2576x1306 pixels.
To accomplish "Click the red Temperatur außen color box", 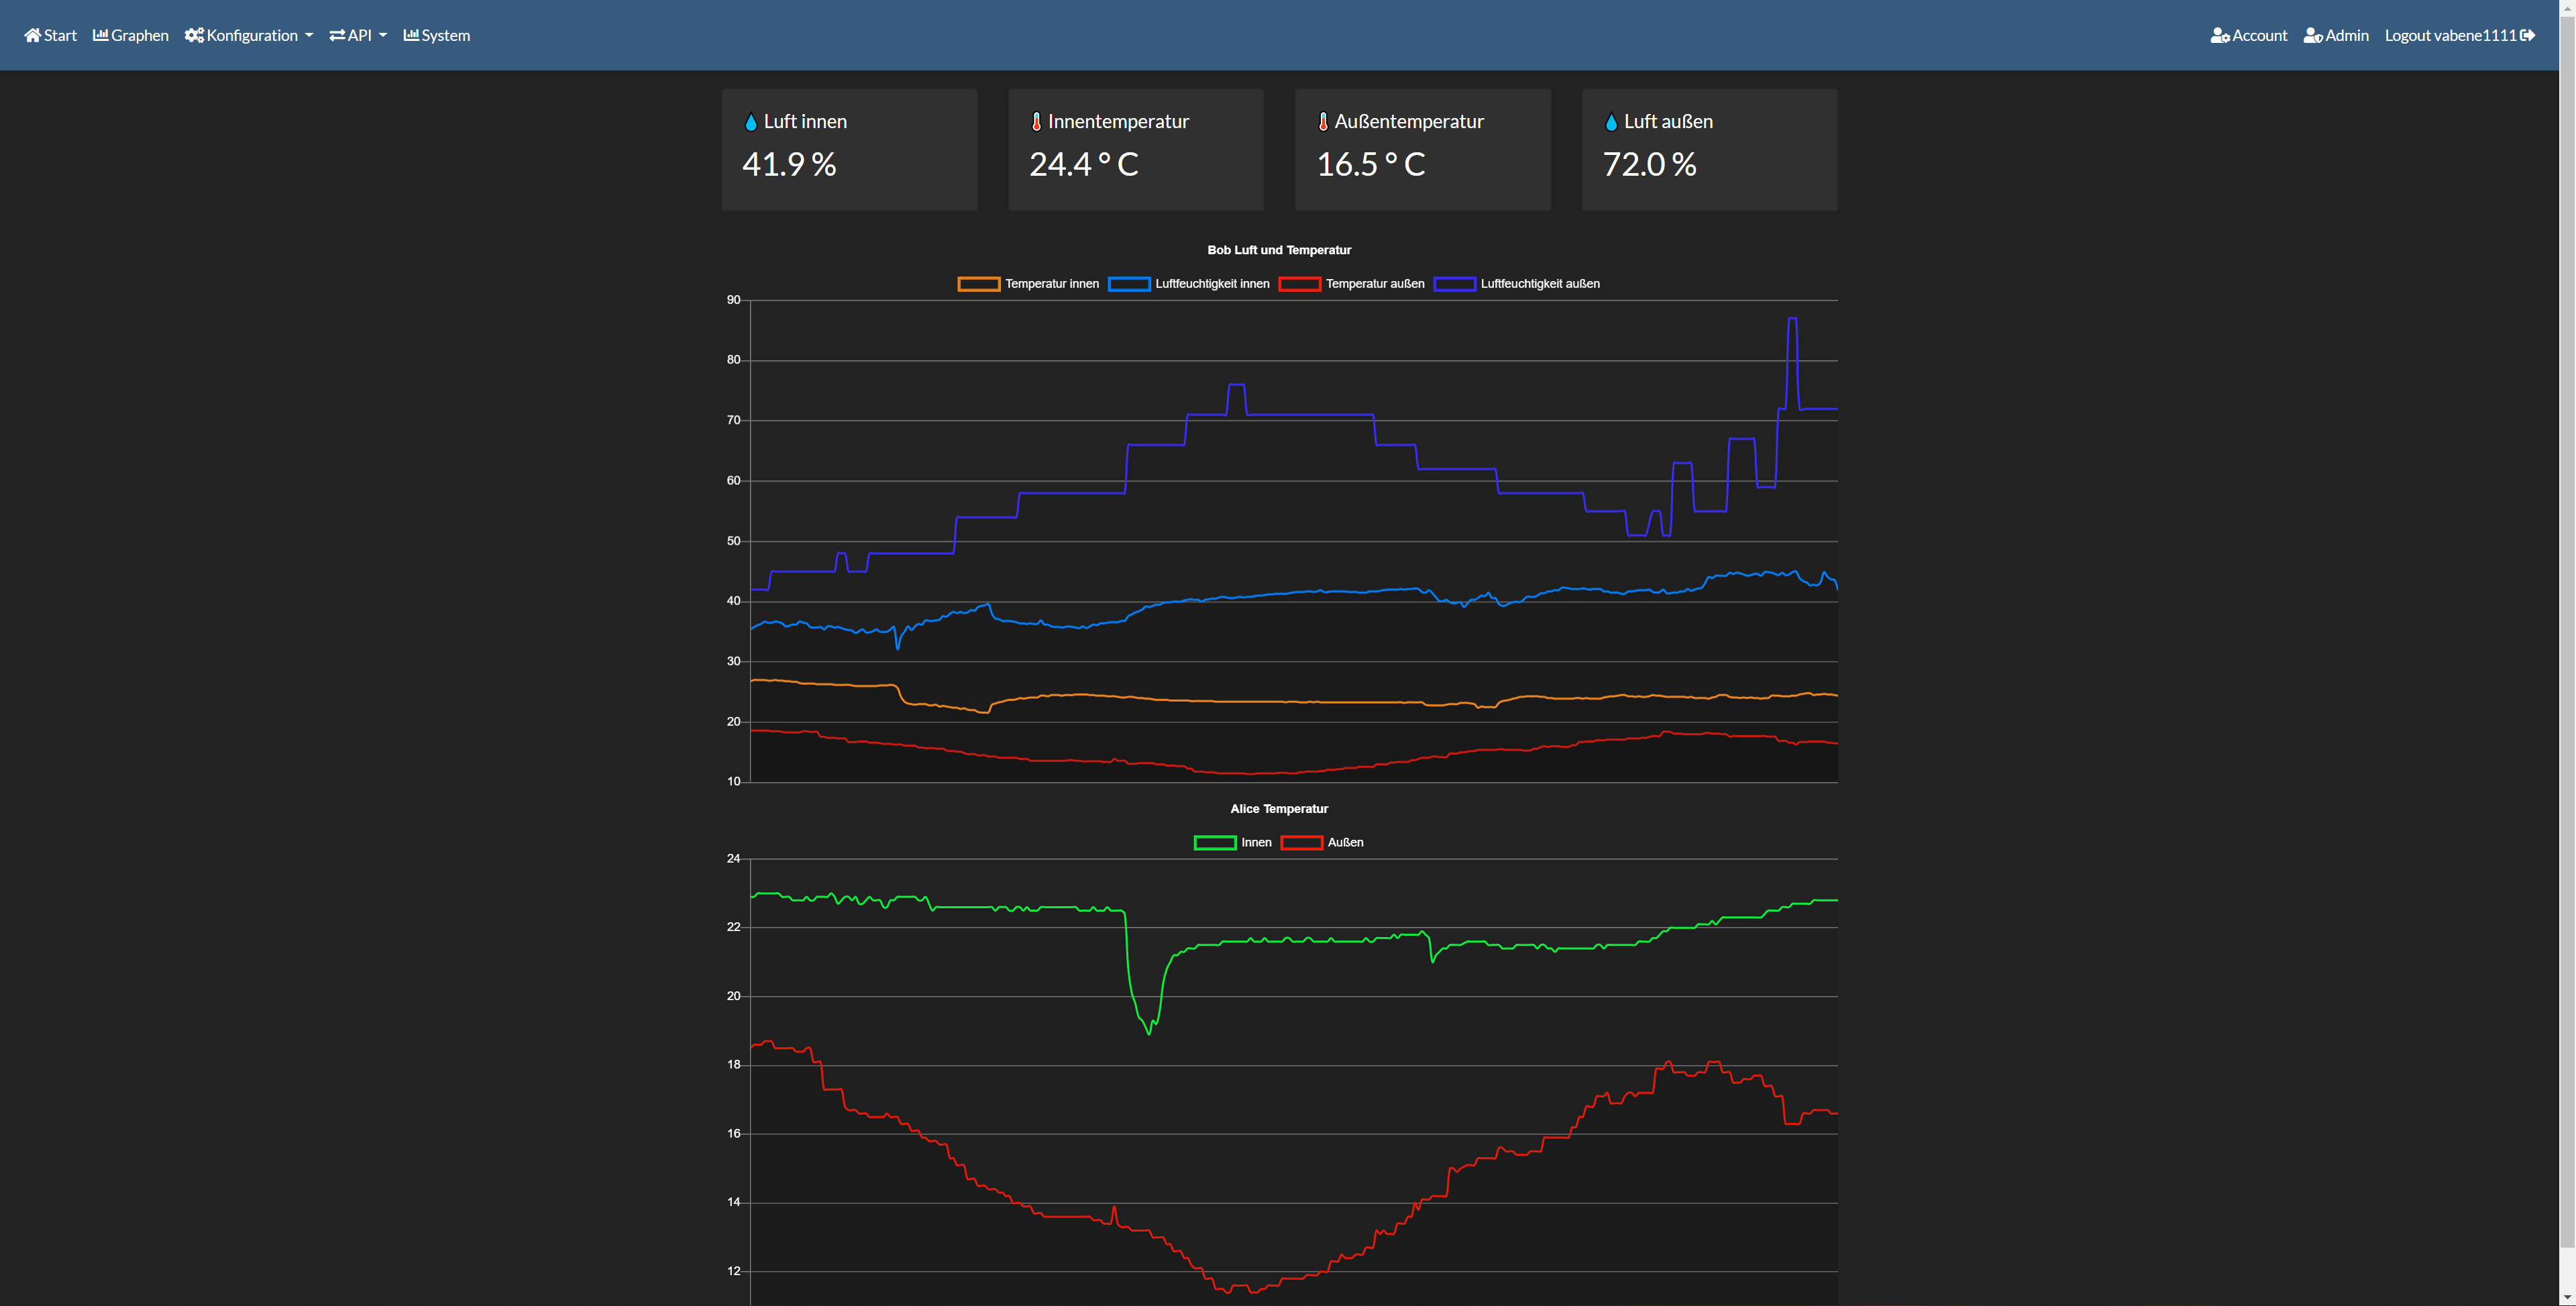I will [1299, 284].
